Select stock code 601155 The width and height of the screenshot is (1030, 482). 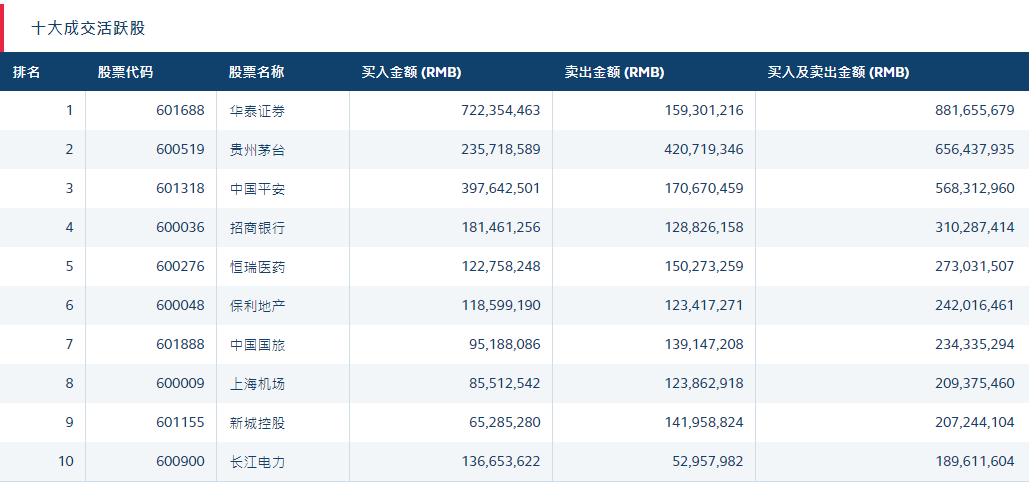(181, 422)
